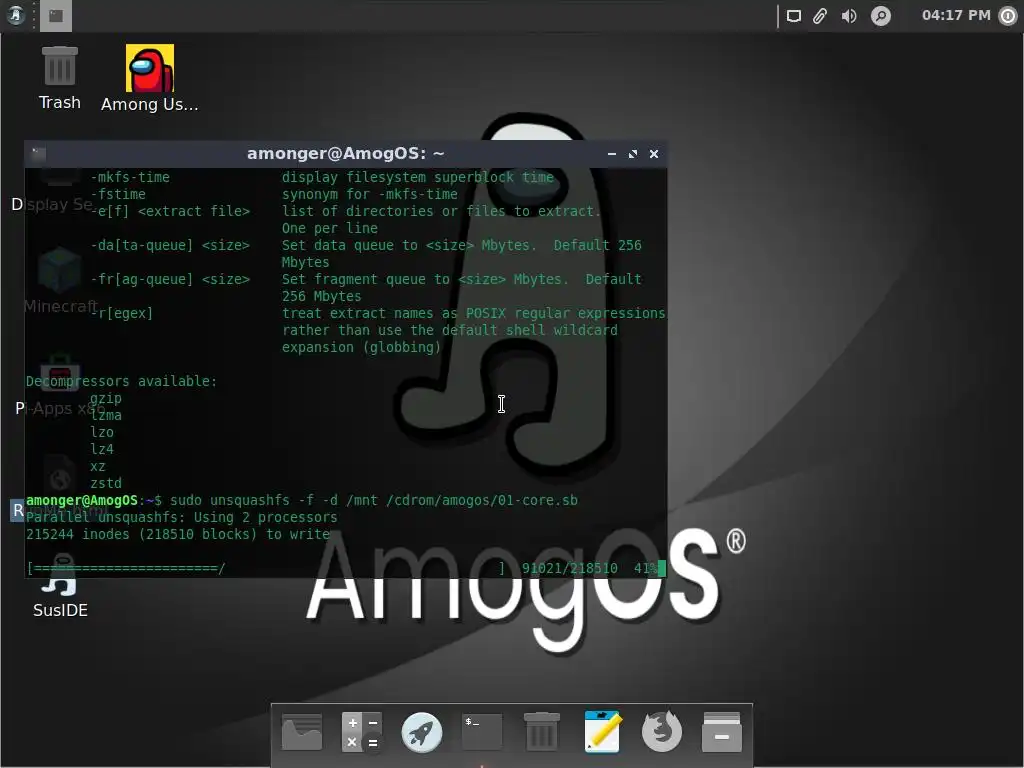Launch the notepad with pencil in dock

(x=602, y=732)
